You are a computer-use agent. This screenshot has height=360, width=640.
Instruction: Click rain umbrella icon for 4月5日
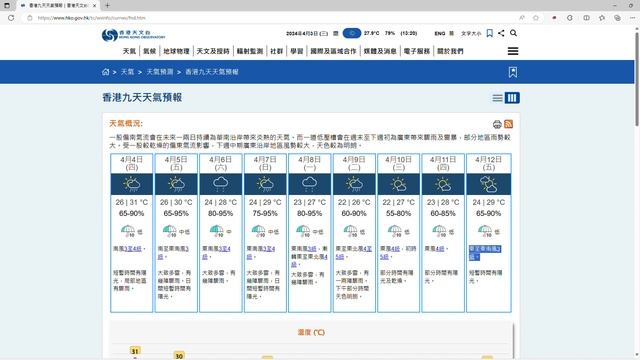(169, 231)
